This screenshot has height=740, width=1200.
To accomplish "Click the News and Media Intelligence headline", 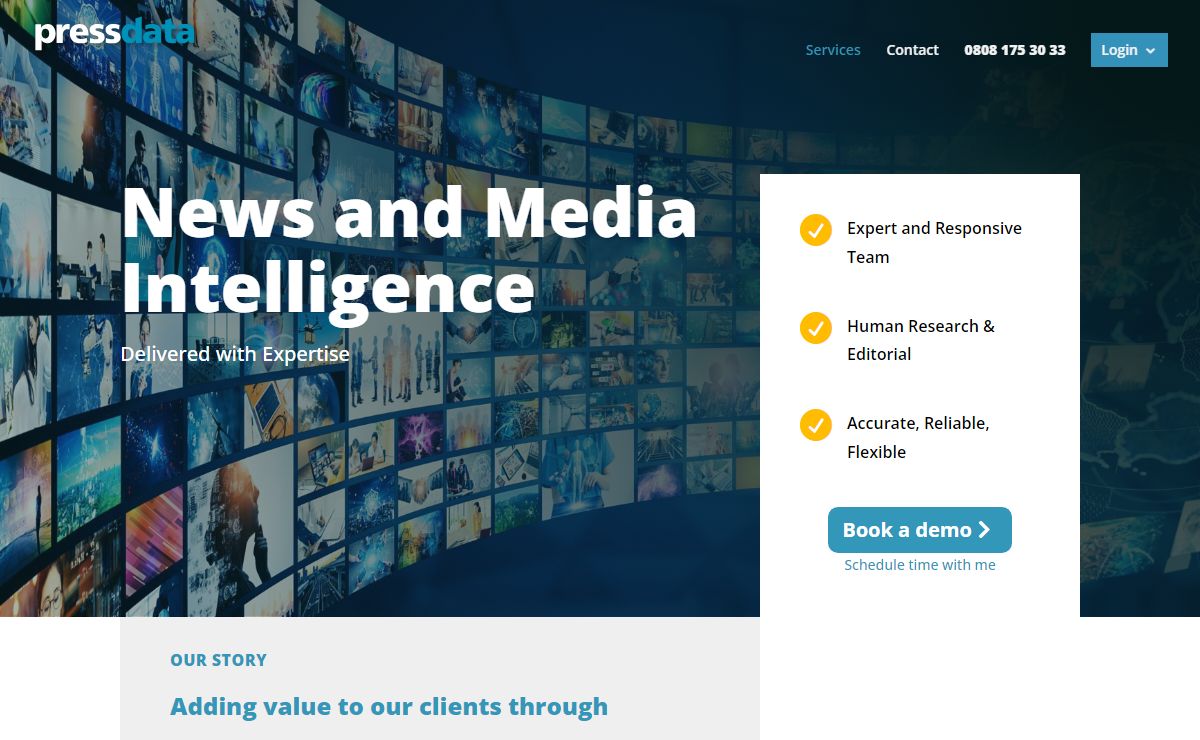I will [408, 250].
